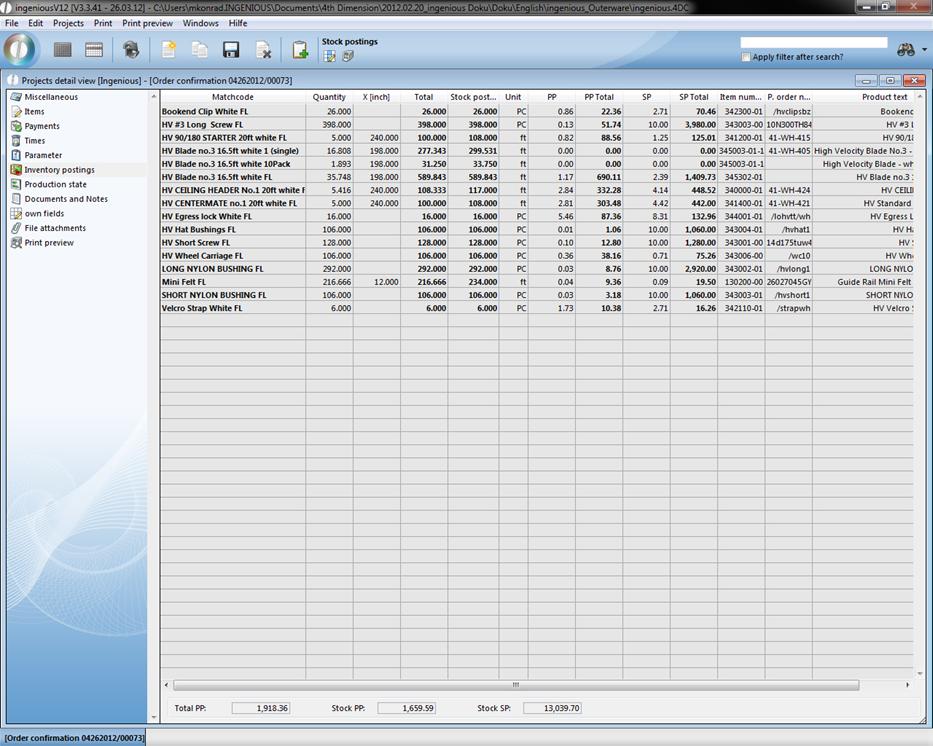The image size is (933, 746).
Task: Click the binoculars search icon
Action: 906,50
